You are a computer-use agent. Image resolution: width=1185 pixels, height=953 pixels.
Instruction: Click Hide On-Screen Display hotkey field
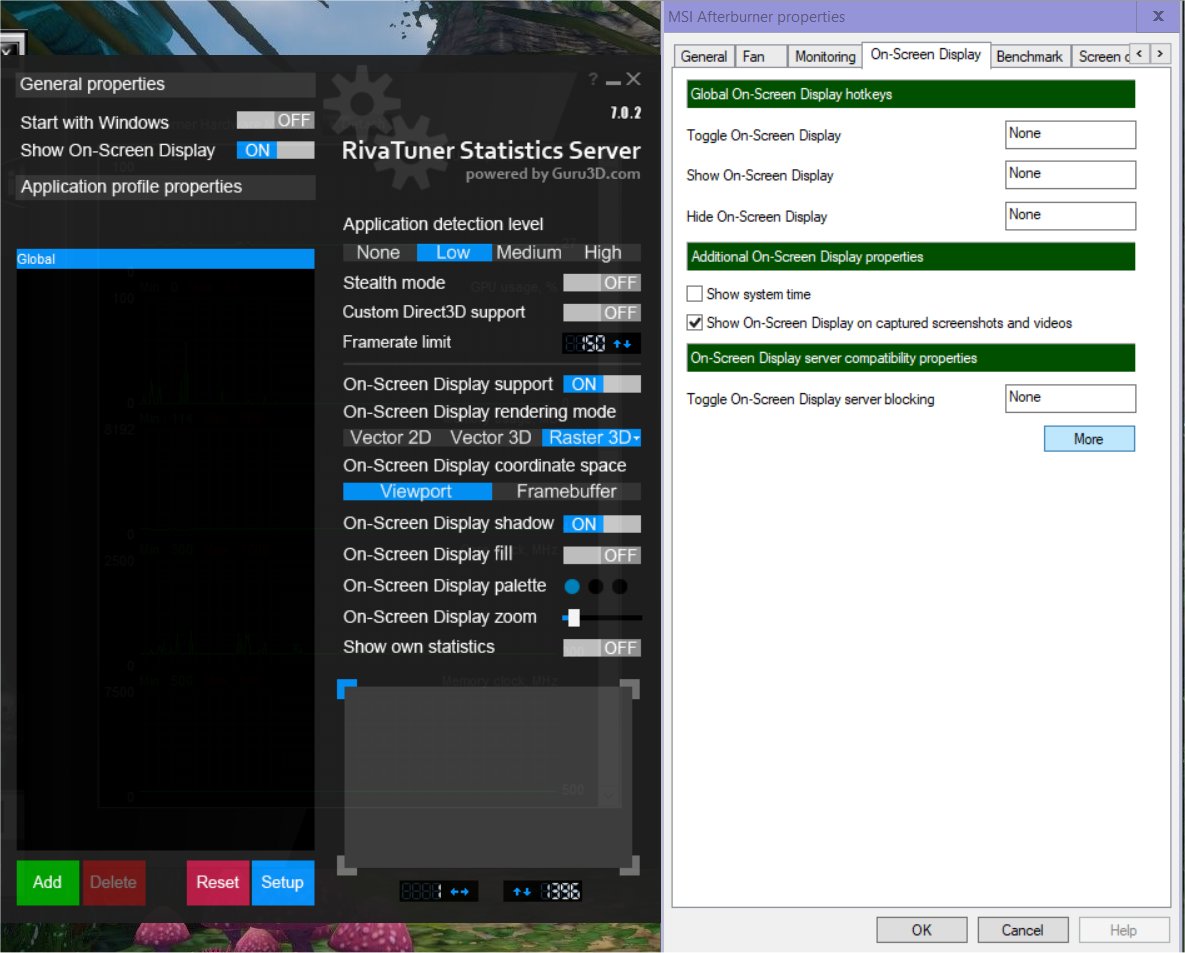pos(1070,215)
